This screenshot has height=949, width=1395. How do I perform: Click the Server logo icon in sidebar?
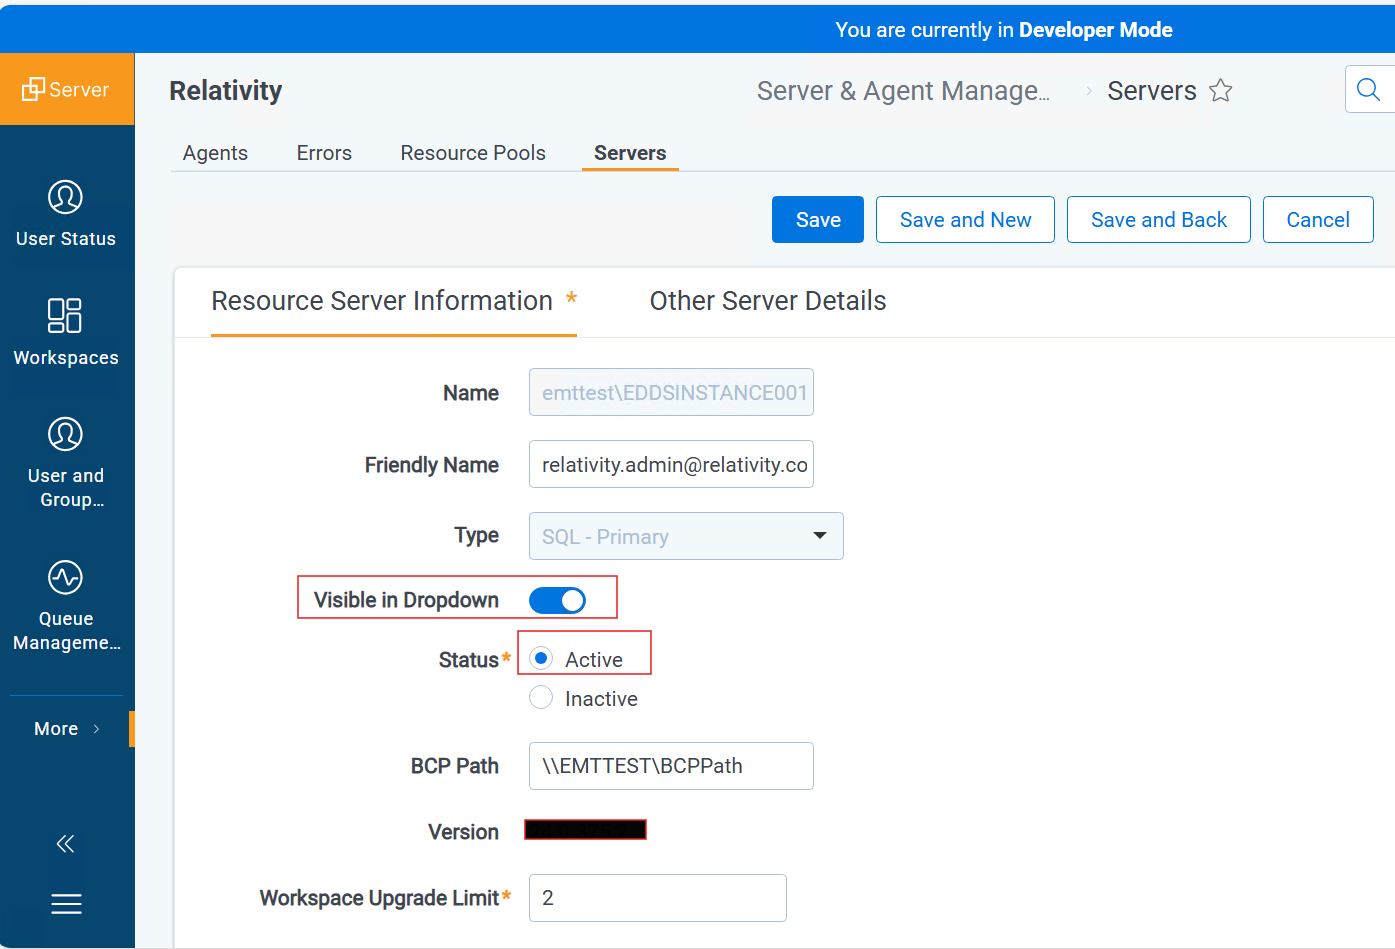(34, 89)
